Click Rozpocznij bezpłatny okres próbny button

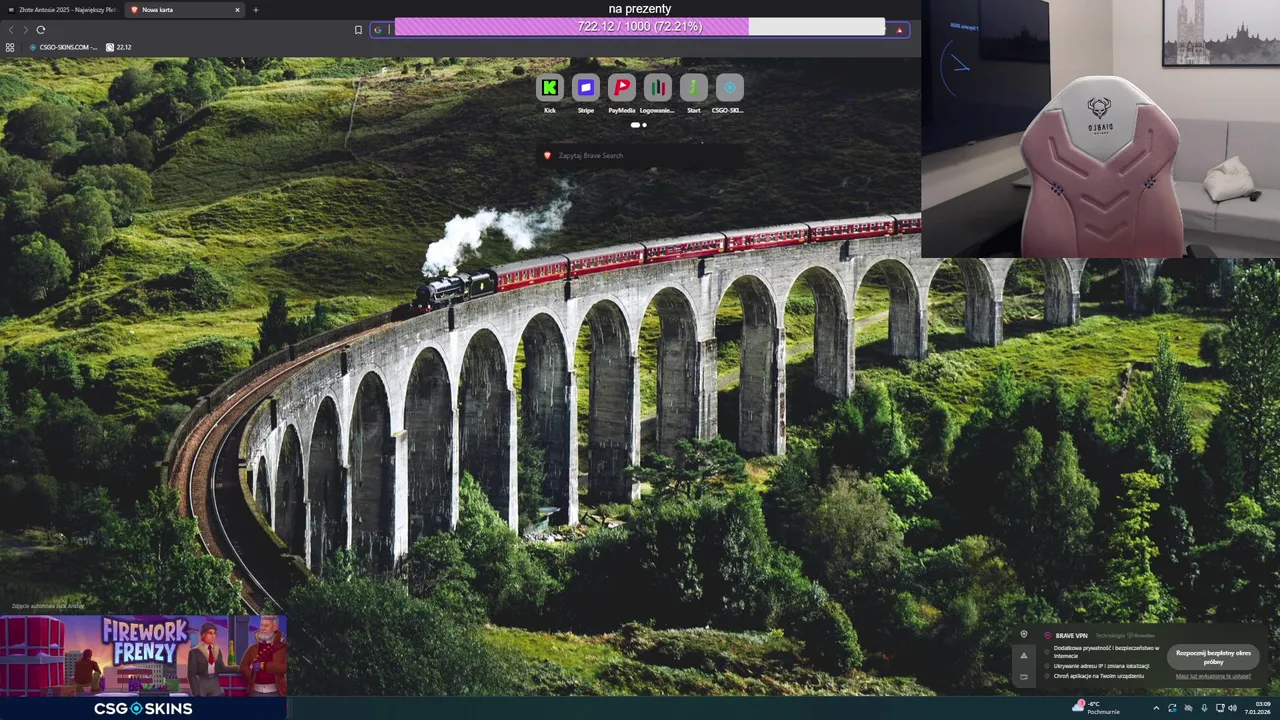point(1213,657)
